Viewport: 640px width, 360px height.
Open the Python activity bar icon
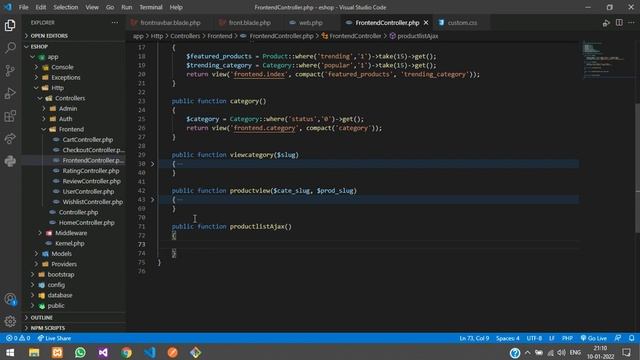pyautogui.click(x=10, y=161)
